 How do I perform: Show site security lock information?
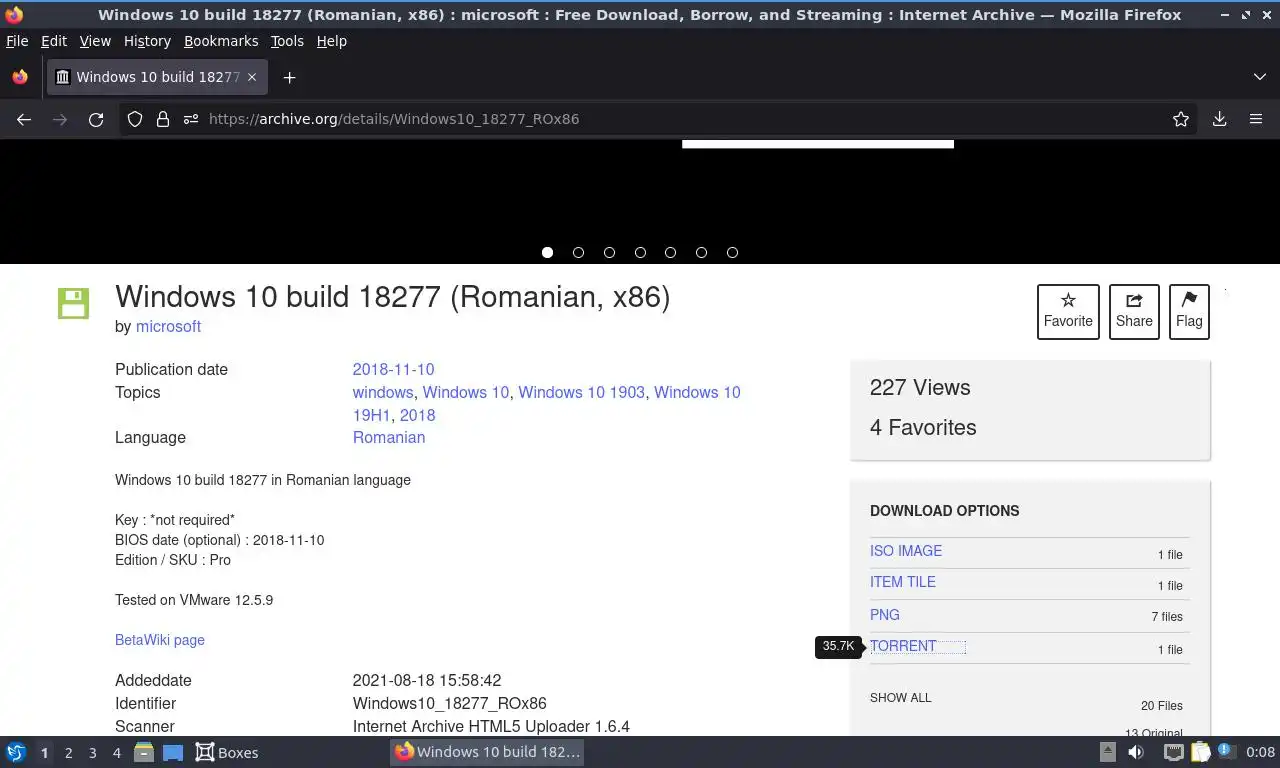tap(163, 119)
